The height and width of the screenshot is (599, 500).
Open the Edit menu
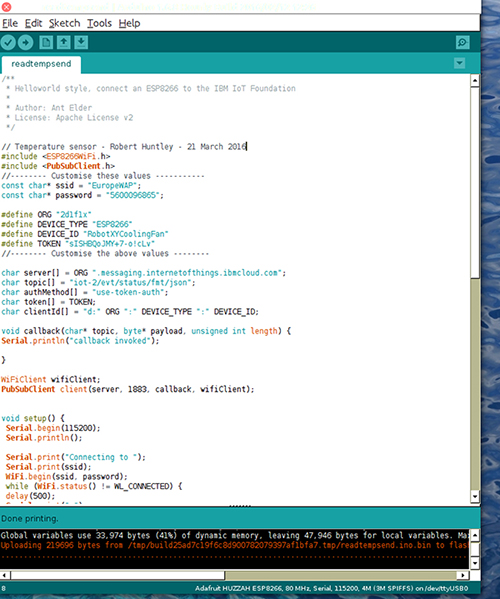click(34, 23)
